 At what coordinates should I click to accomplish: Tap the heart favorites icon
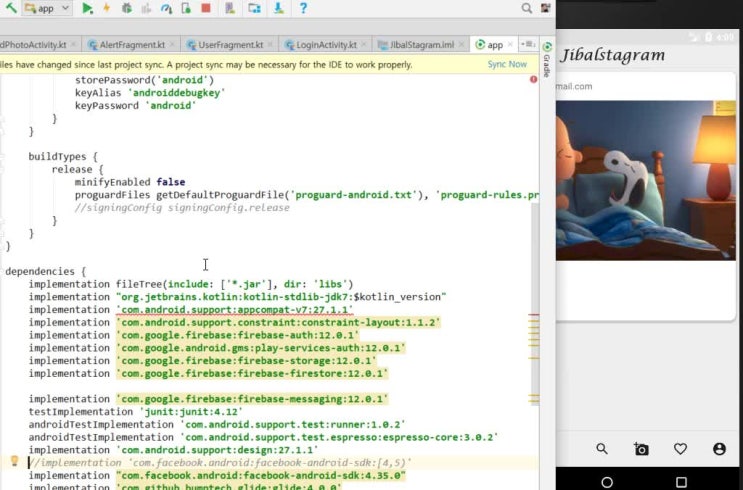tap(680, 449)
